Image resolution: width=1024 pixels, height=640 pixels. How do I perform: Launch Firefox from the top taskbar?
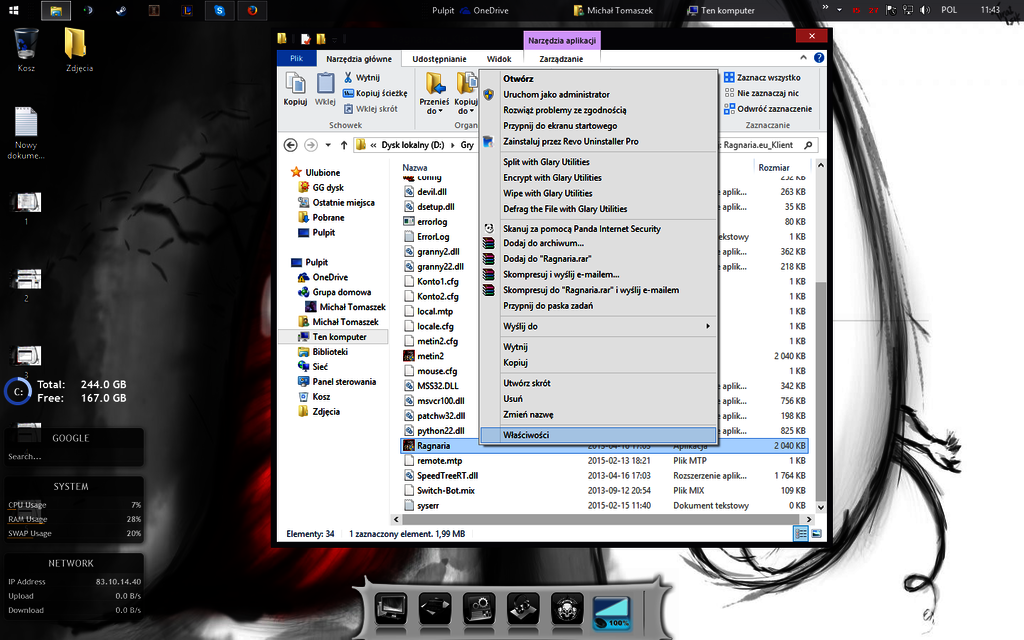tap(252, 10)
